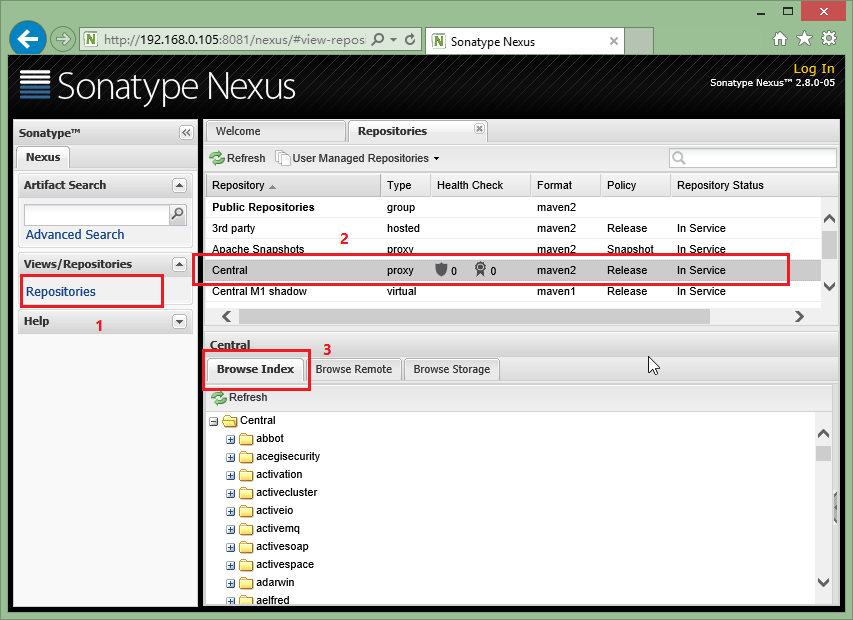The width and height of the screenshot is (853, 620).
Task: Open favorites with the star icon
Action: pos(804,39)
